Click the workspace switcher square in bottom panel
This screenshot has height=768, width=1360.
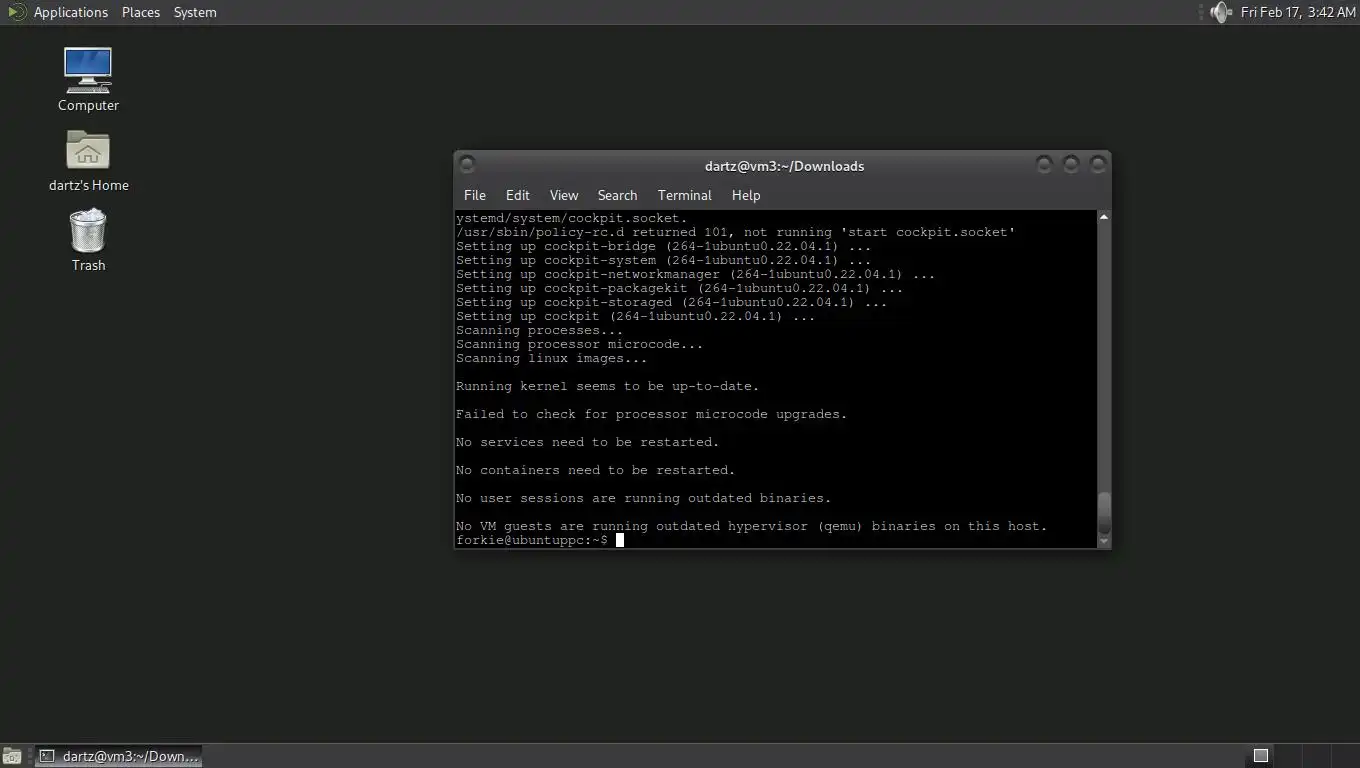1261,756
